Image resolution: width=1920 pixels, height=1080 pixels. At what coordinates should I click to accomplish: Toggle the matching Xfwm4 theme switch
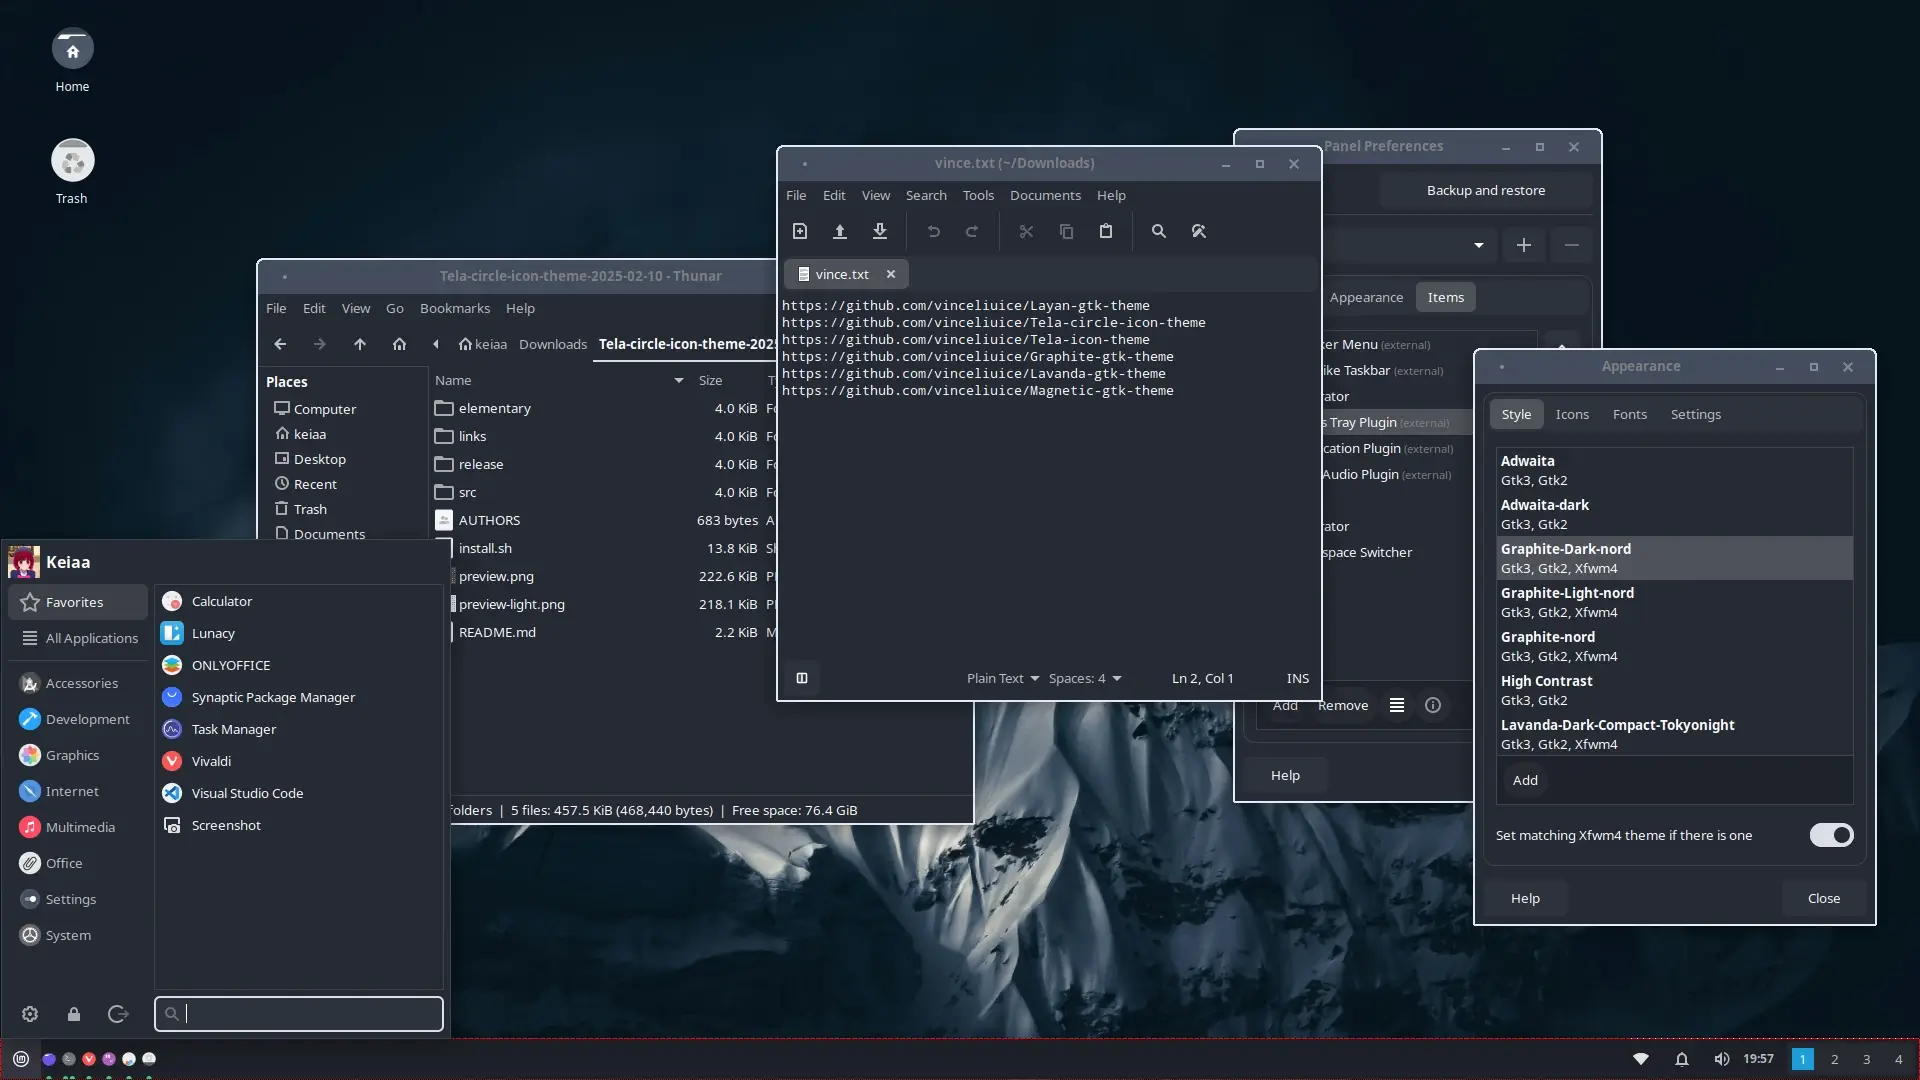(x=1831, y=835)
